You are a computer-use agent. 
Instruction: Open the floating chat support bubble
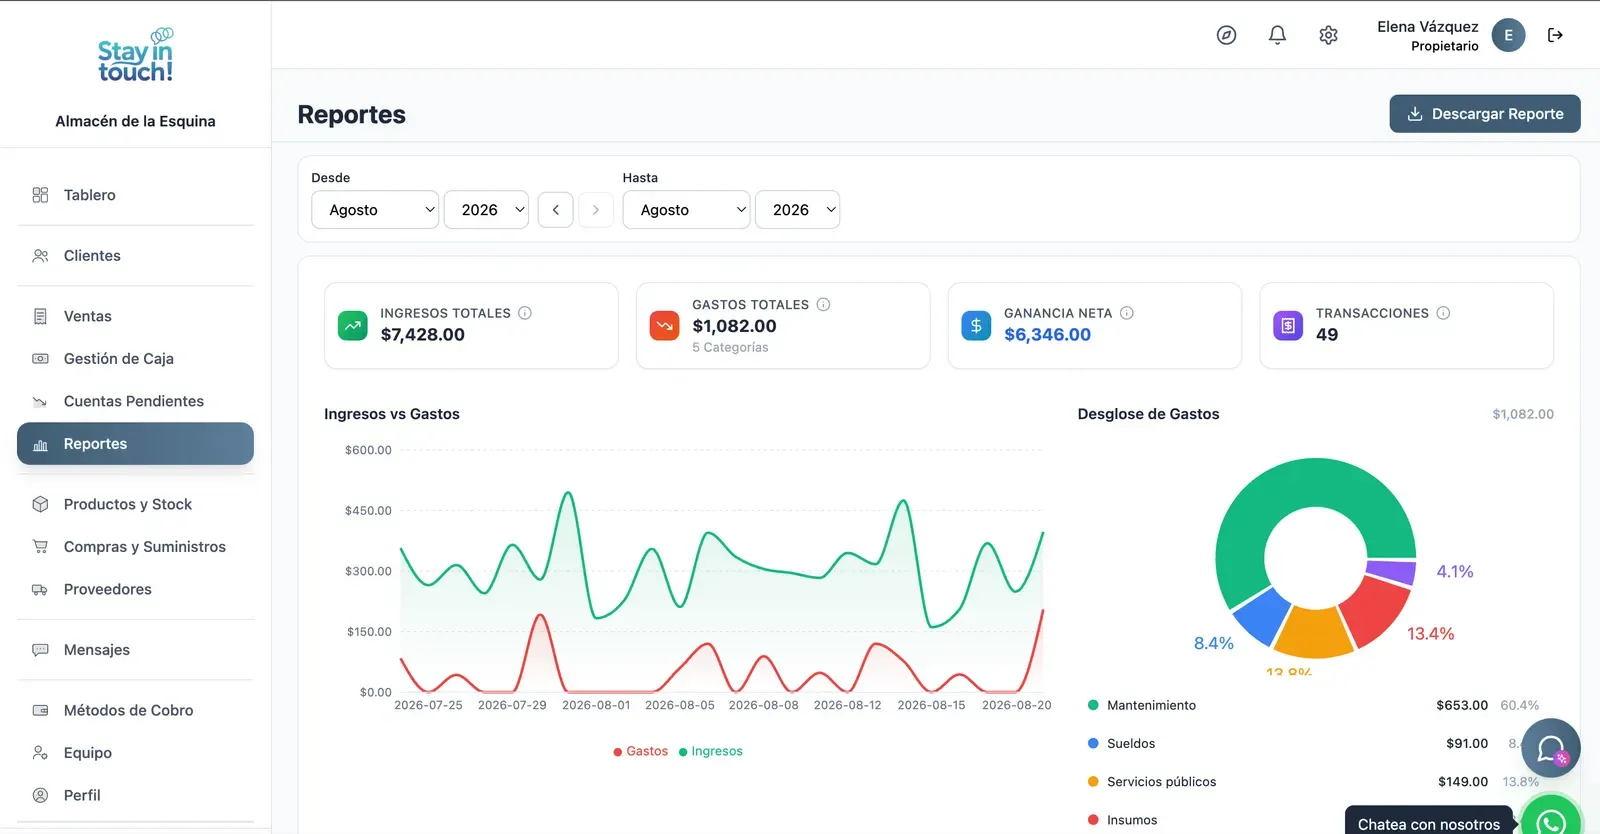(x=1550, y=748)
